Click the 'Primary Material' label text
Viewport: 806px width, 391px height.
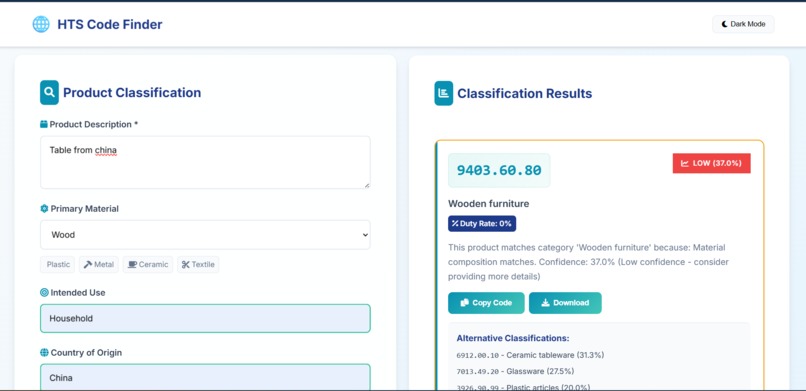point(84,209)
